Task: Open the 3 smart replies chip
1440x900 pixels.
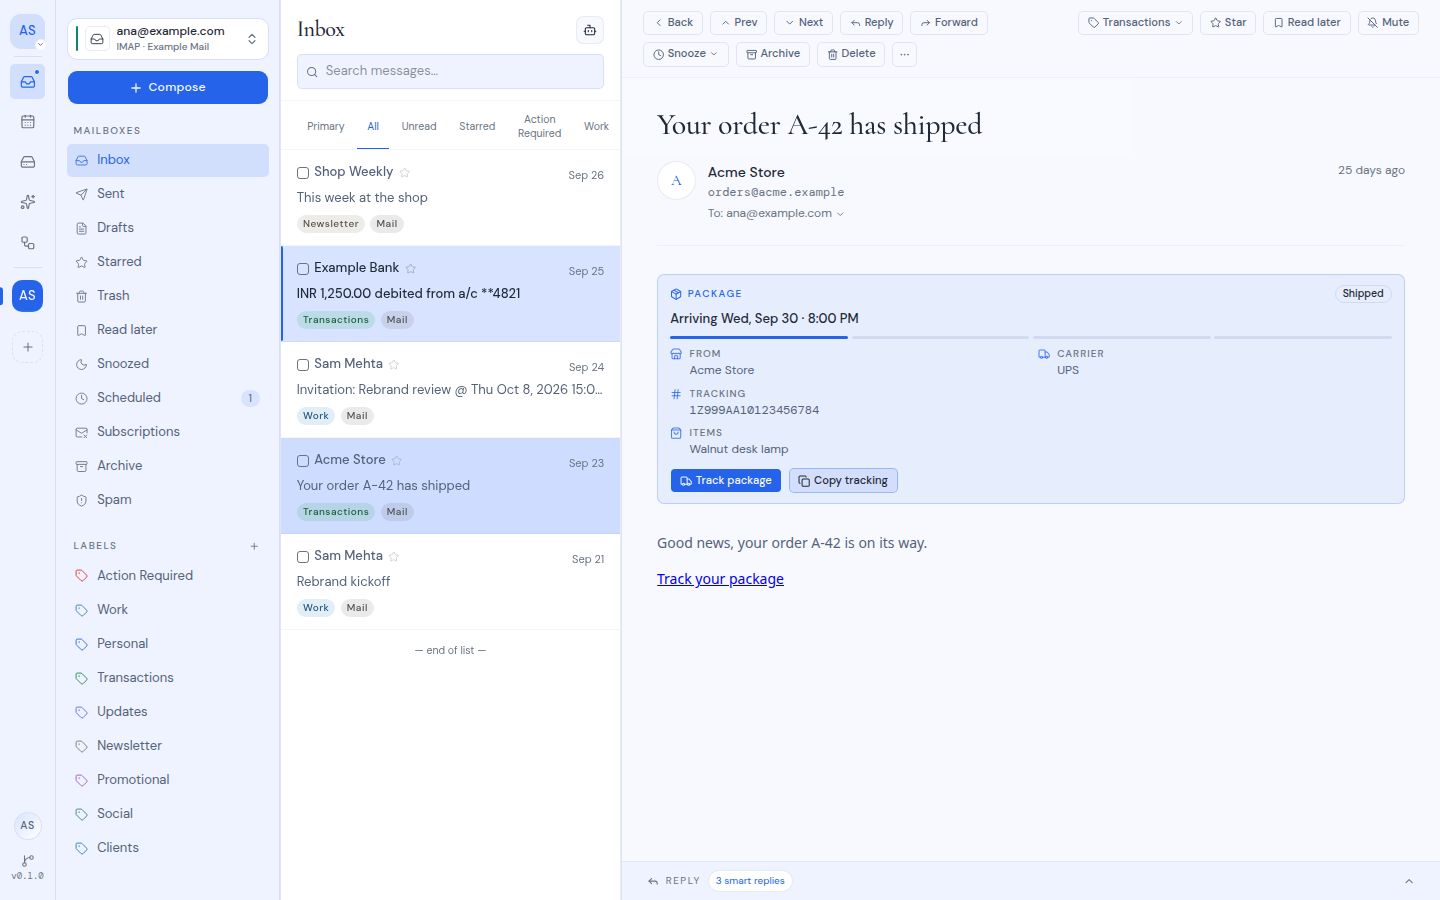Action: pos(750,881)
